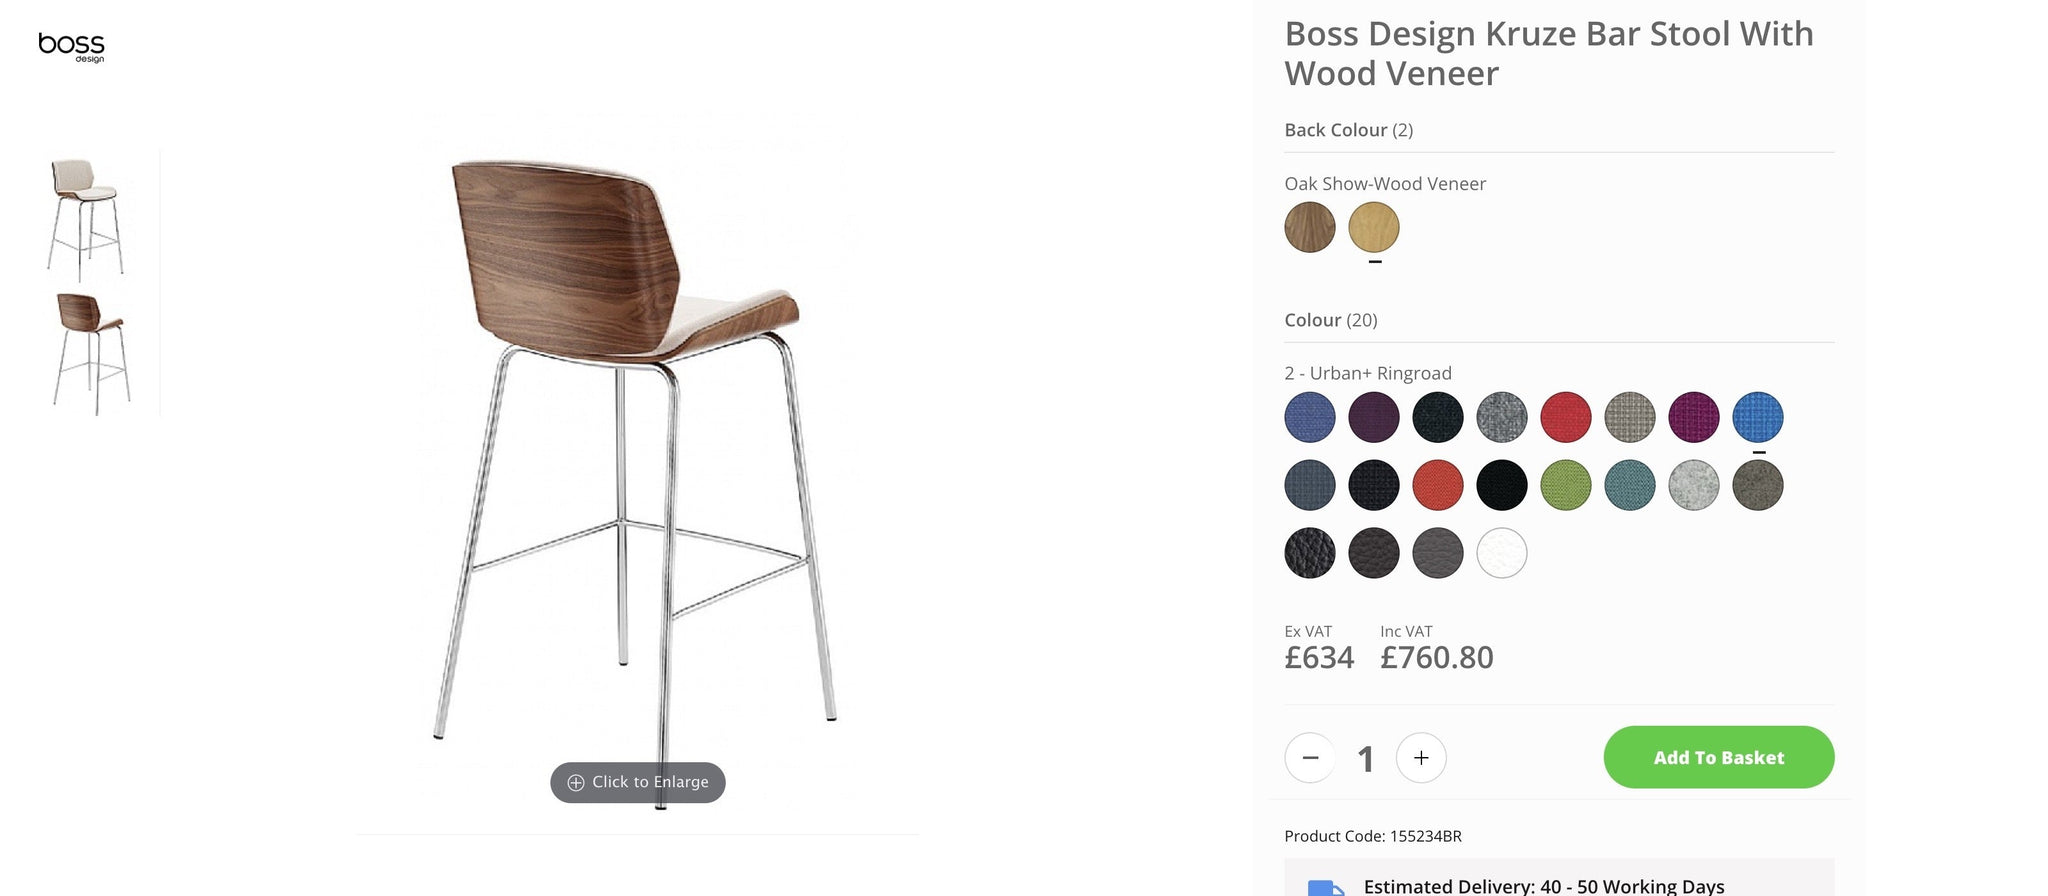Choose the light oak veneer back swatch
The width and height of the screenshot is (2048, 896).
(1374, 227)
